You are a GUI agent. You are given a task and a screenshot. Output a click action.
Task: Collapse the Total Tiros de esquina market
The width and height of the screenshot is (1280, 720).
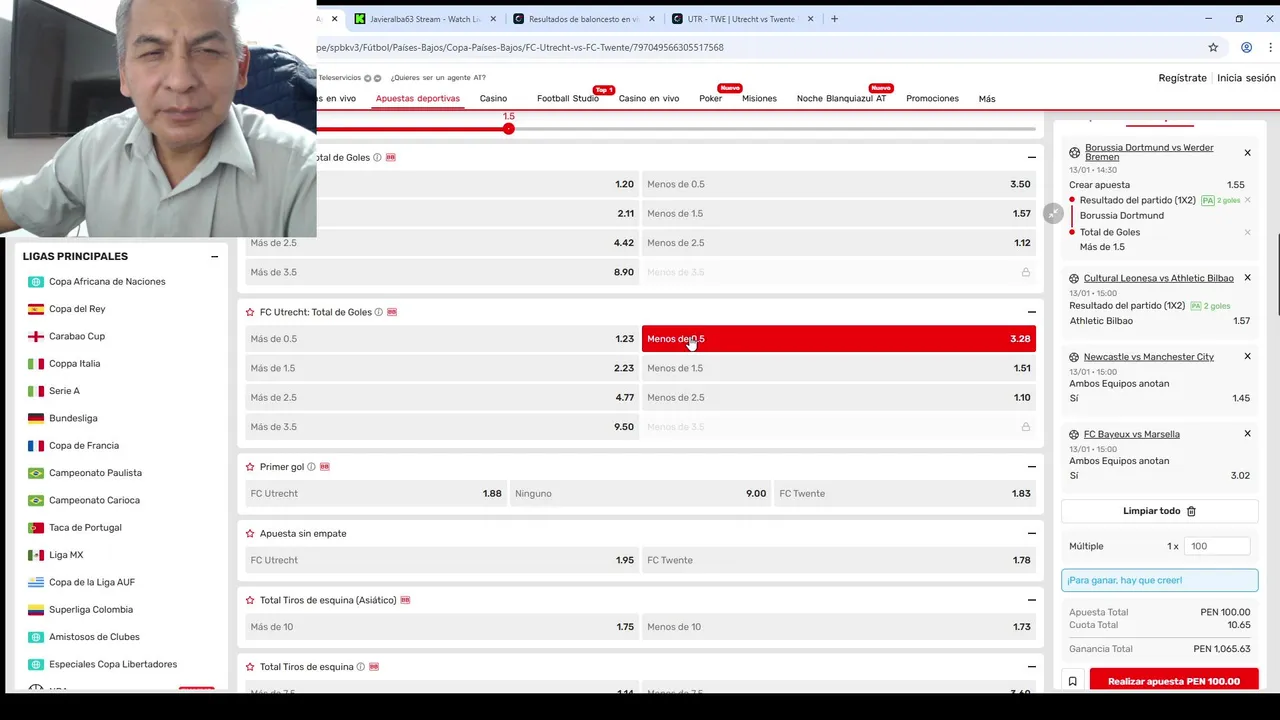pyautogui.click(x=1031, y=667)
